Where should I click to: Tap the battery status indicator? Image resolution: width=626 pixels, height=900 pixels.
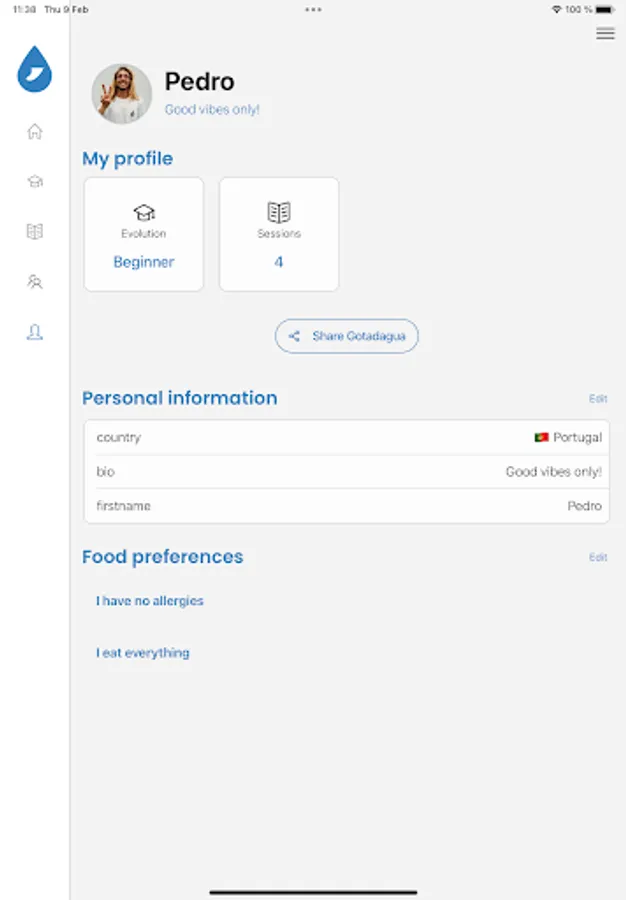[607, 9]
